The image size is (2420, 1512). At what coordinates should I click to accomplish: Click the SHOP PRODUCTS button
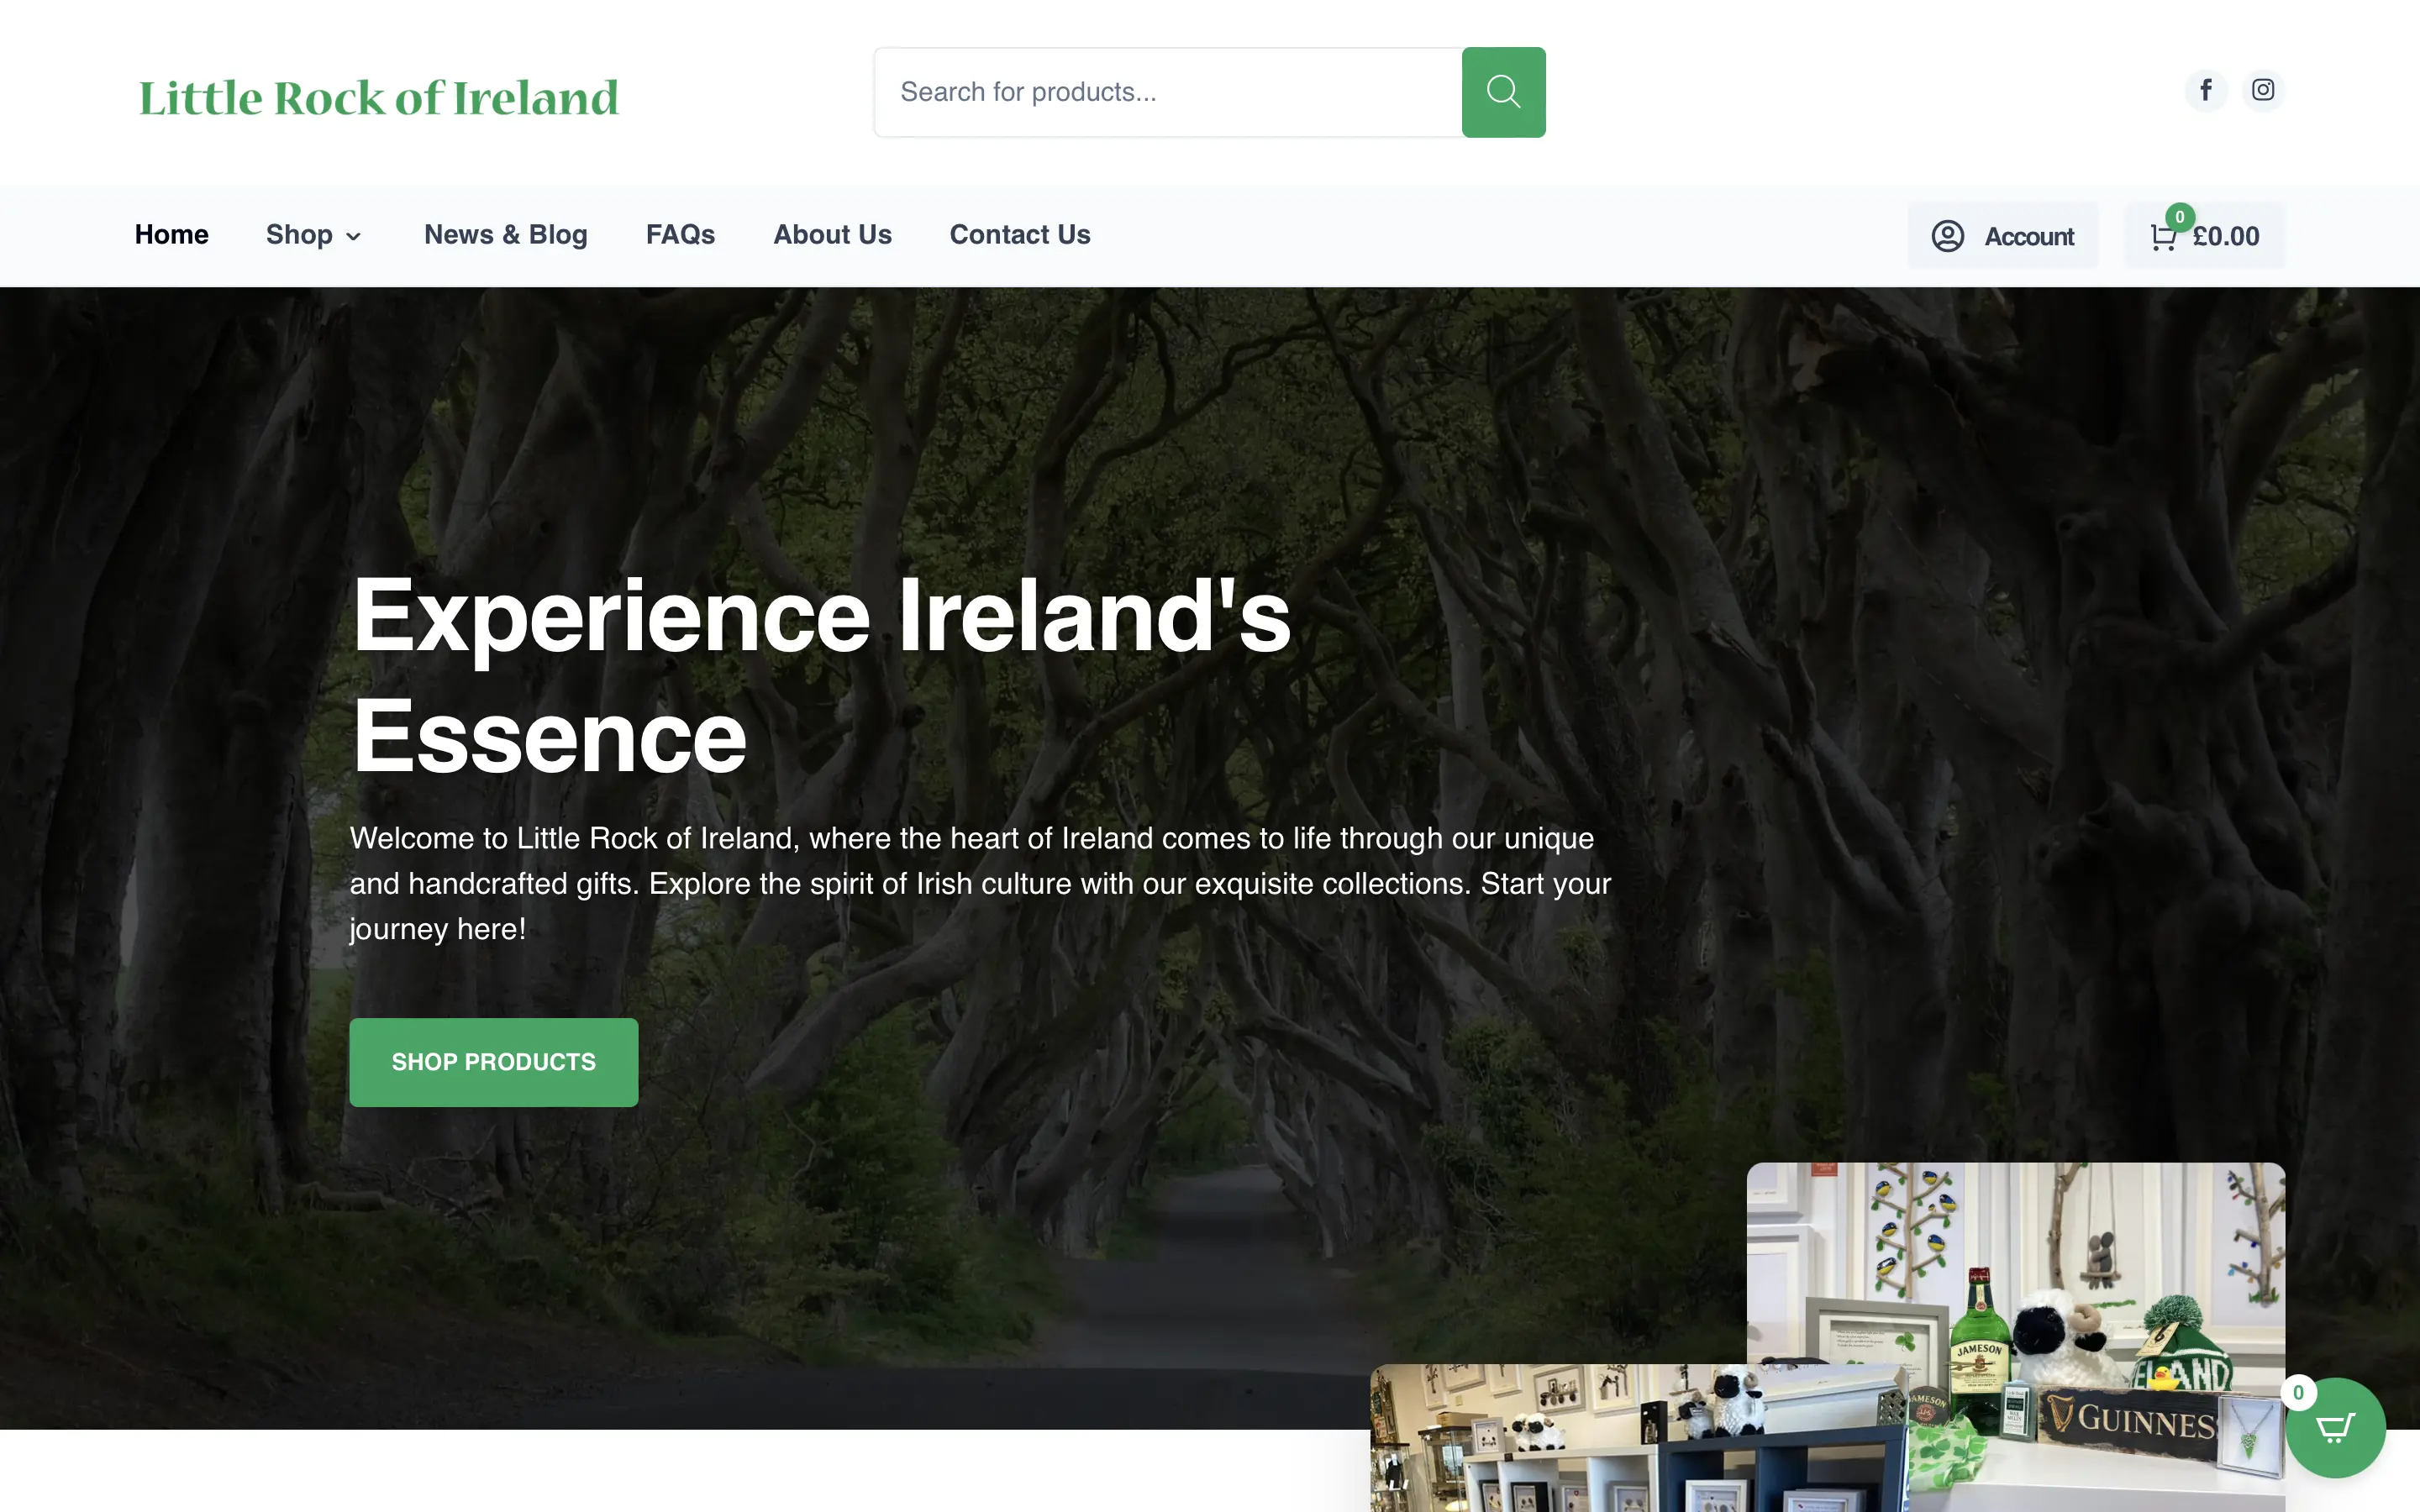pyautogui.click(x=493, y=1061)
